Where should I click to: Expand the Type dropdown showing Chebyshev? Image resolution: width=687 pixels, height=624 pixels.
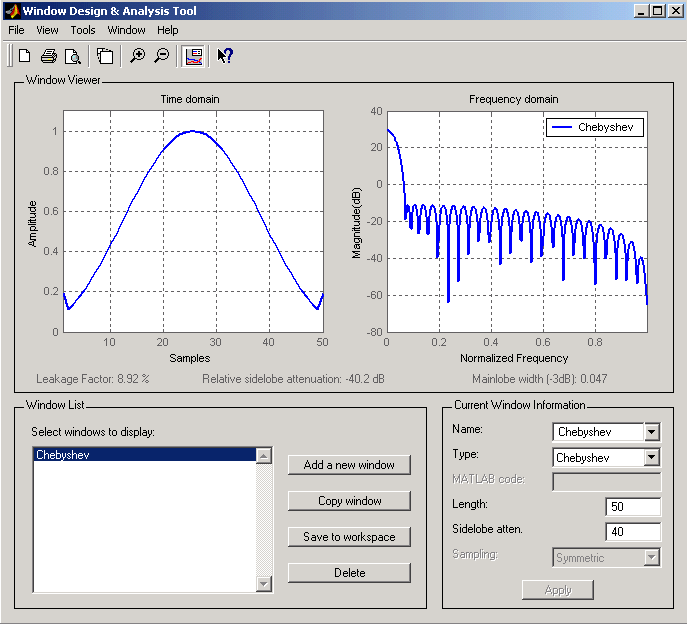click(652, 457)
